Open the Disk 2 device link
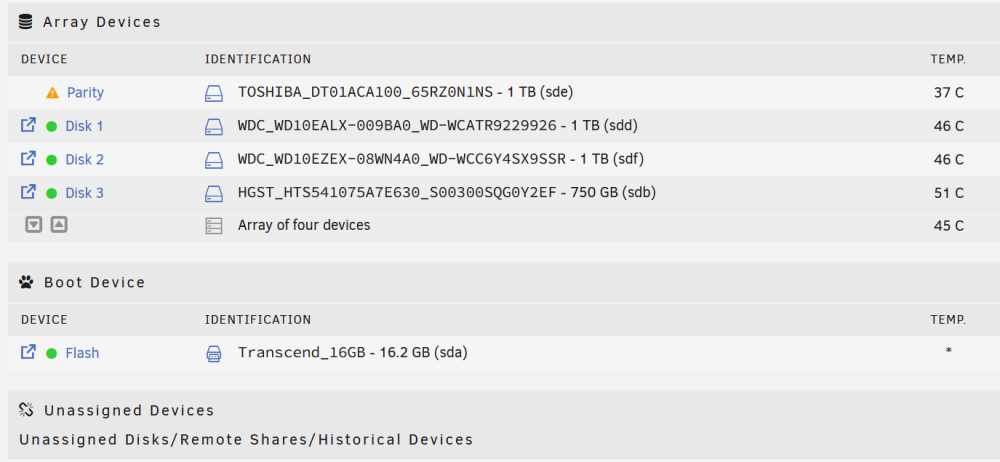The height and width of the screenshot is (462, 1000). 84,160
